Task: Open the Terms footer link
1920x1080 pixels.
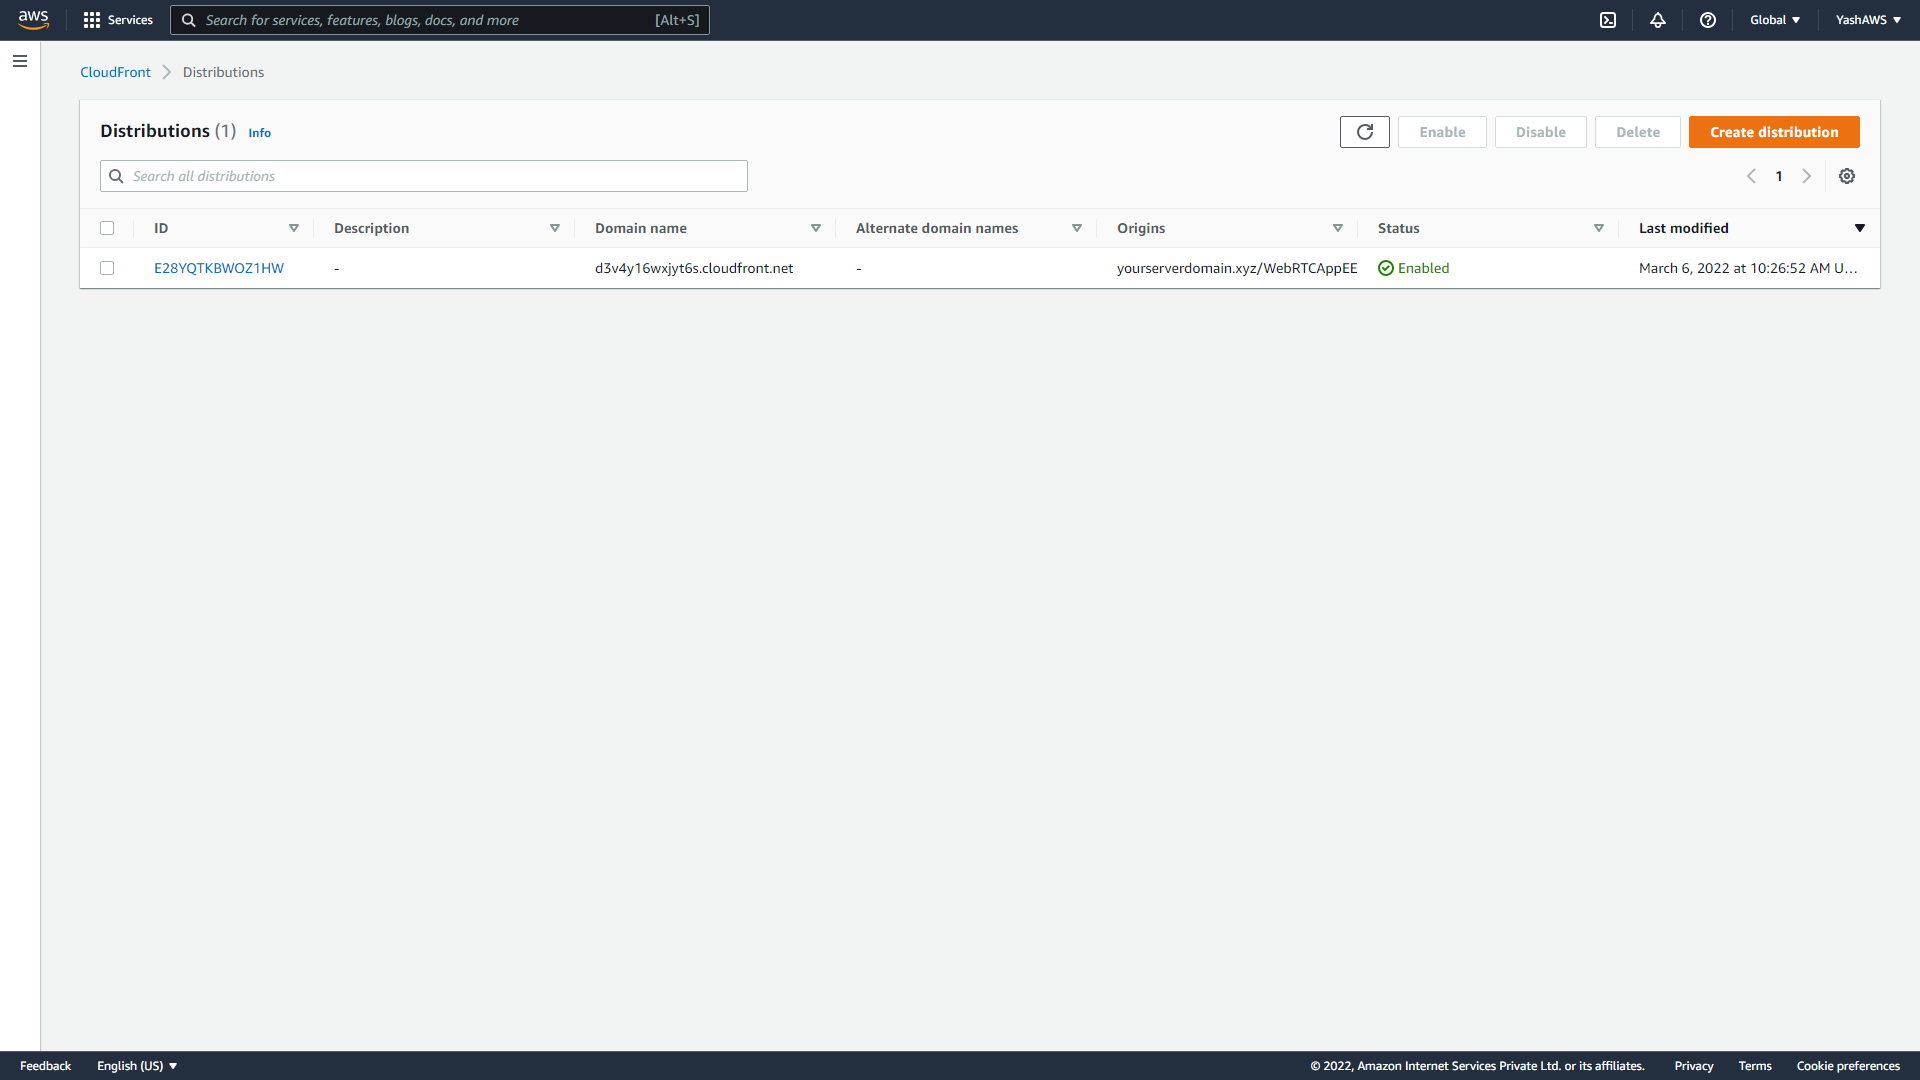Action: [x=1754, y=1066]
